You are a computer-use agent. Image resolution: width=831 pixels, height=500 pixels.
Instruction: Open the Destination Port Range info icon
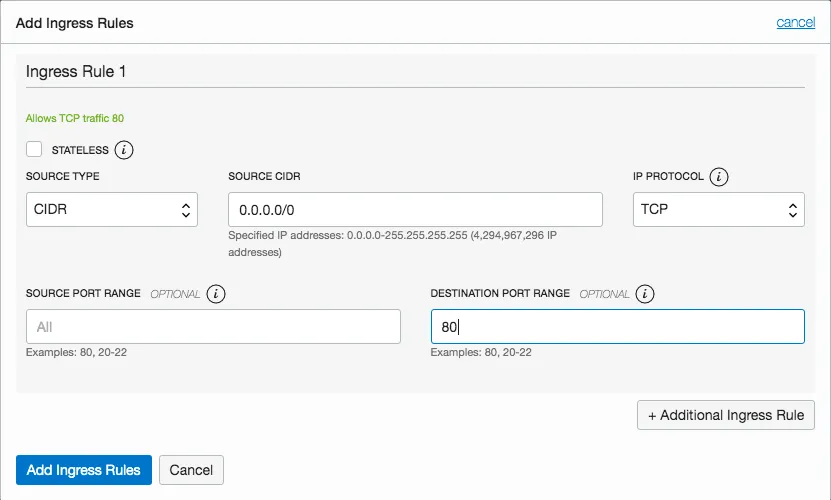click(x=645, y=294)
